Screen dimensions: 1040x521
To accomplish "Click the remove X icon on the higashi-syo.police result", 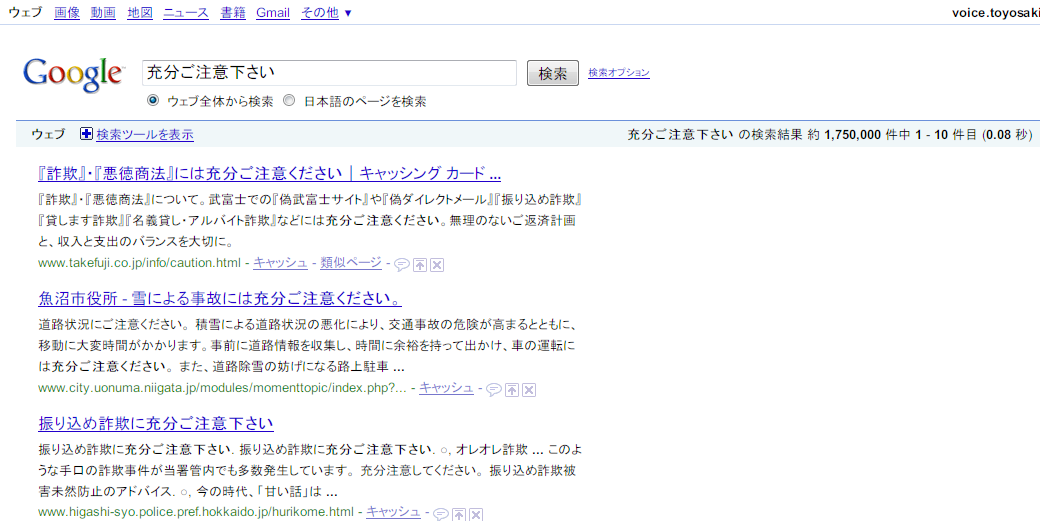I will pyautogui.click(x=476, y=514).
